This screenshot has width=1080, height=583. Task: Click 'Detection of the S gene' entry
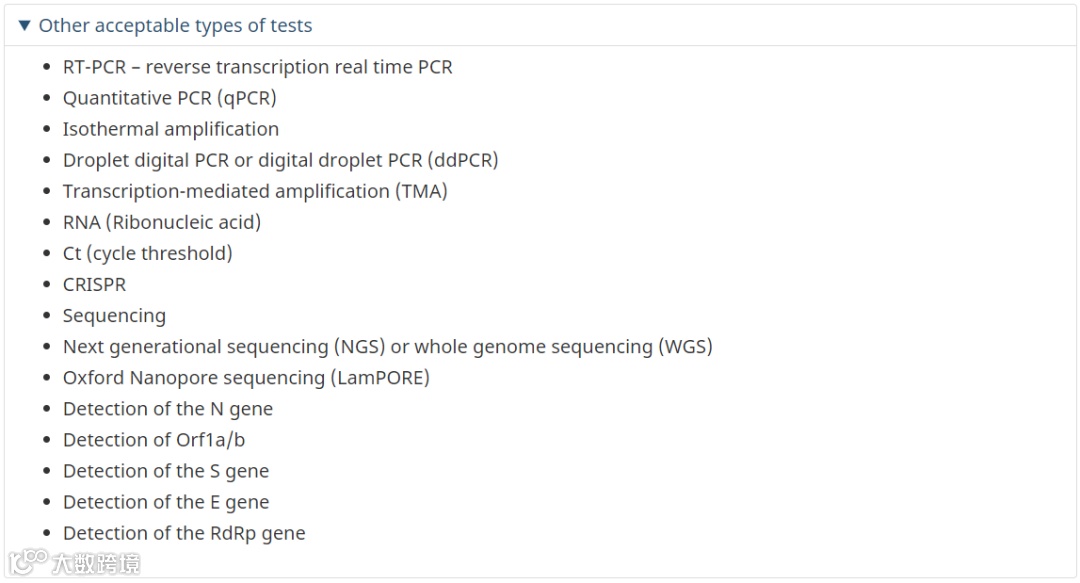(x=165, y=471)
